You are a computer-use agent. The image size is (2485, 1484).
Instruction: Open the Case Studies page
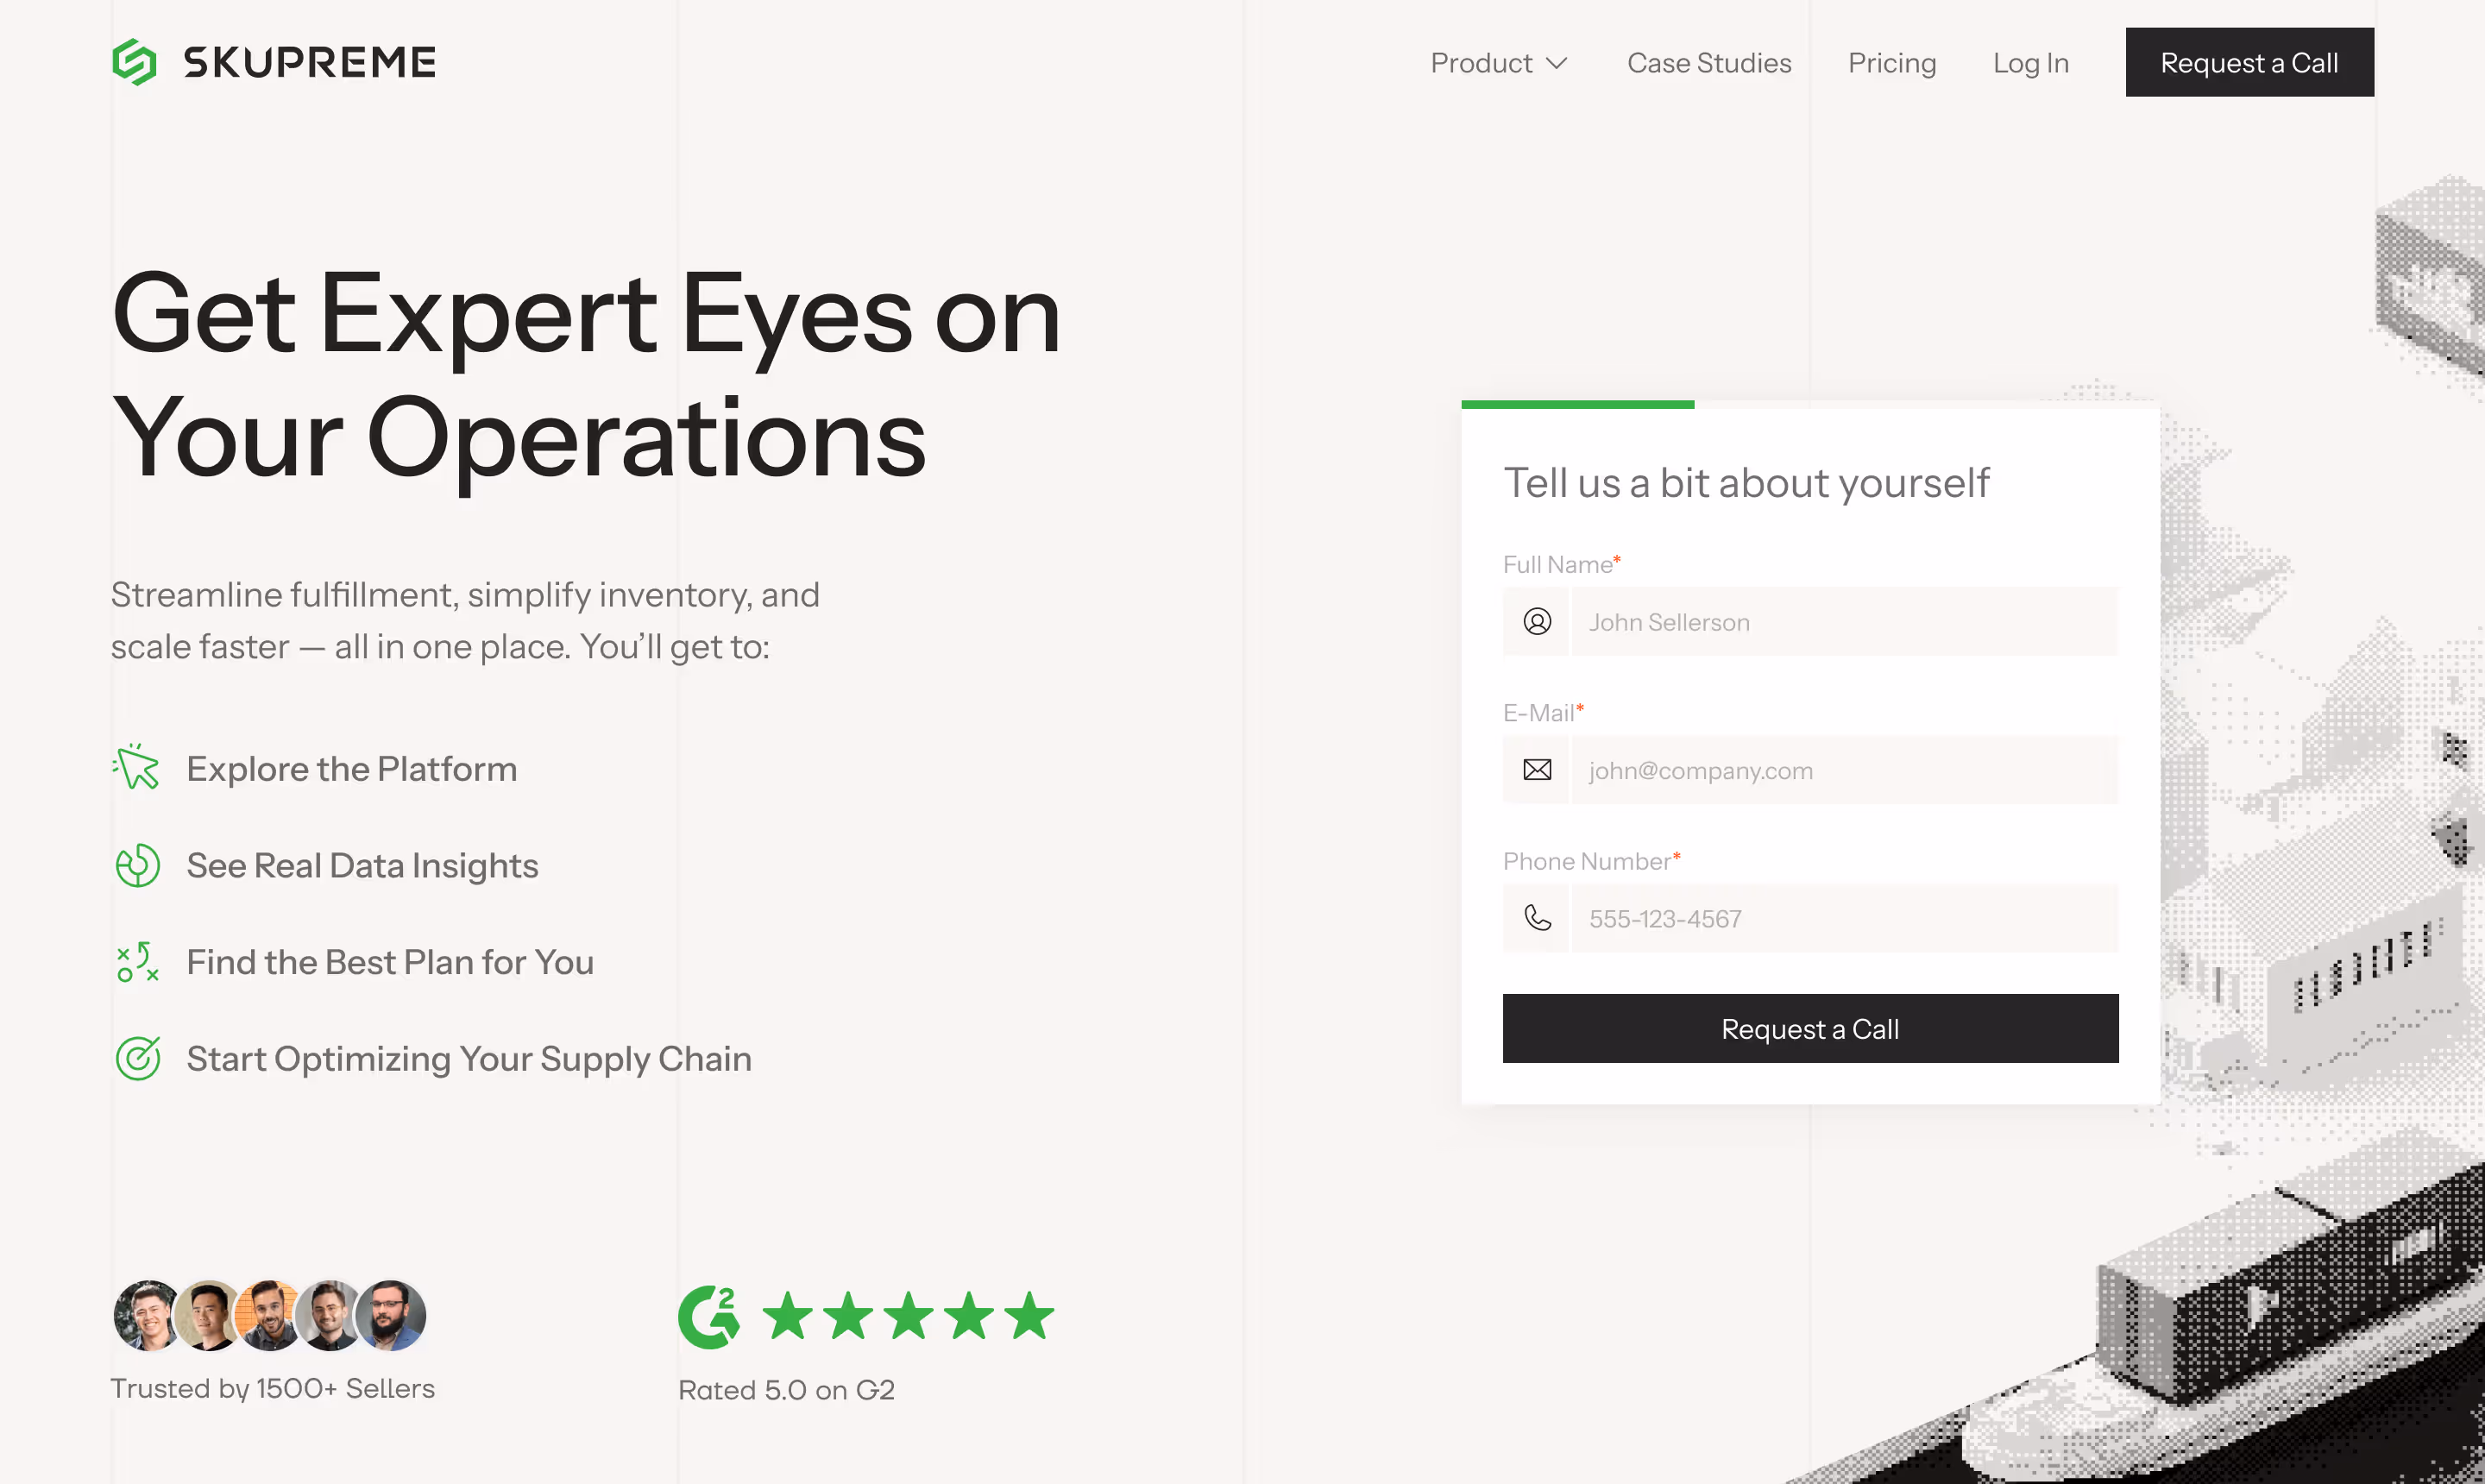pyautogui.click(x=1709, y=63)
